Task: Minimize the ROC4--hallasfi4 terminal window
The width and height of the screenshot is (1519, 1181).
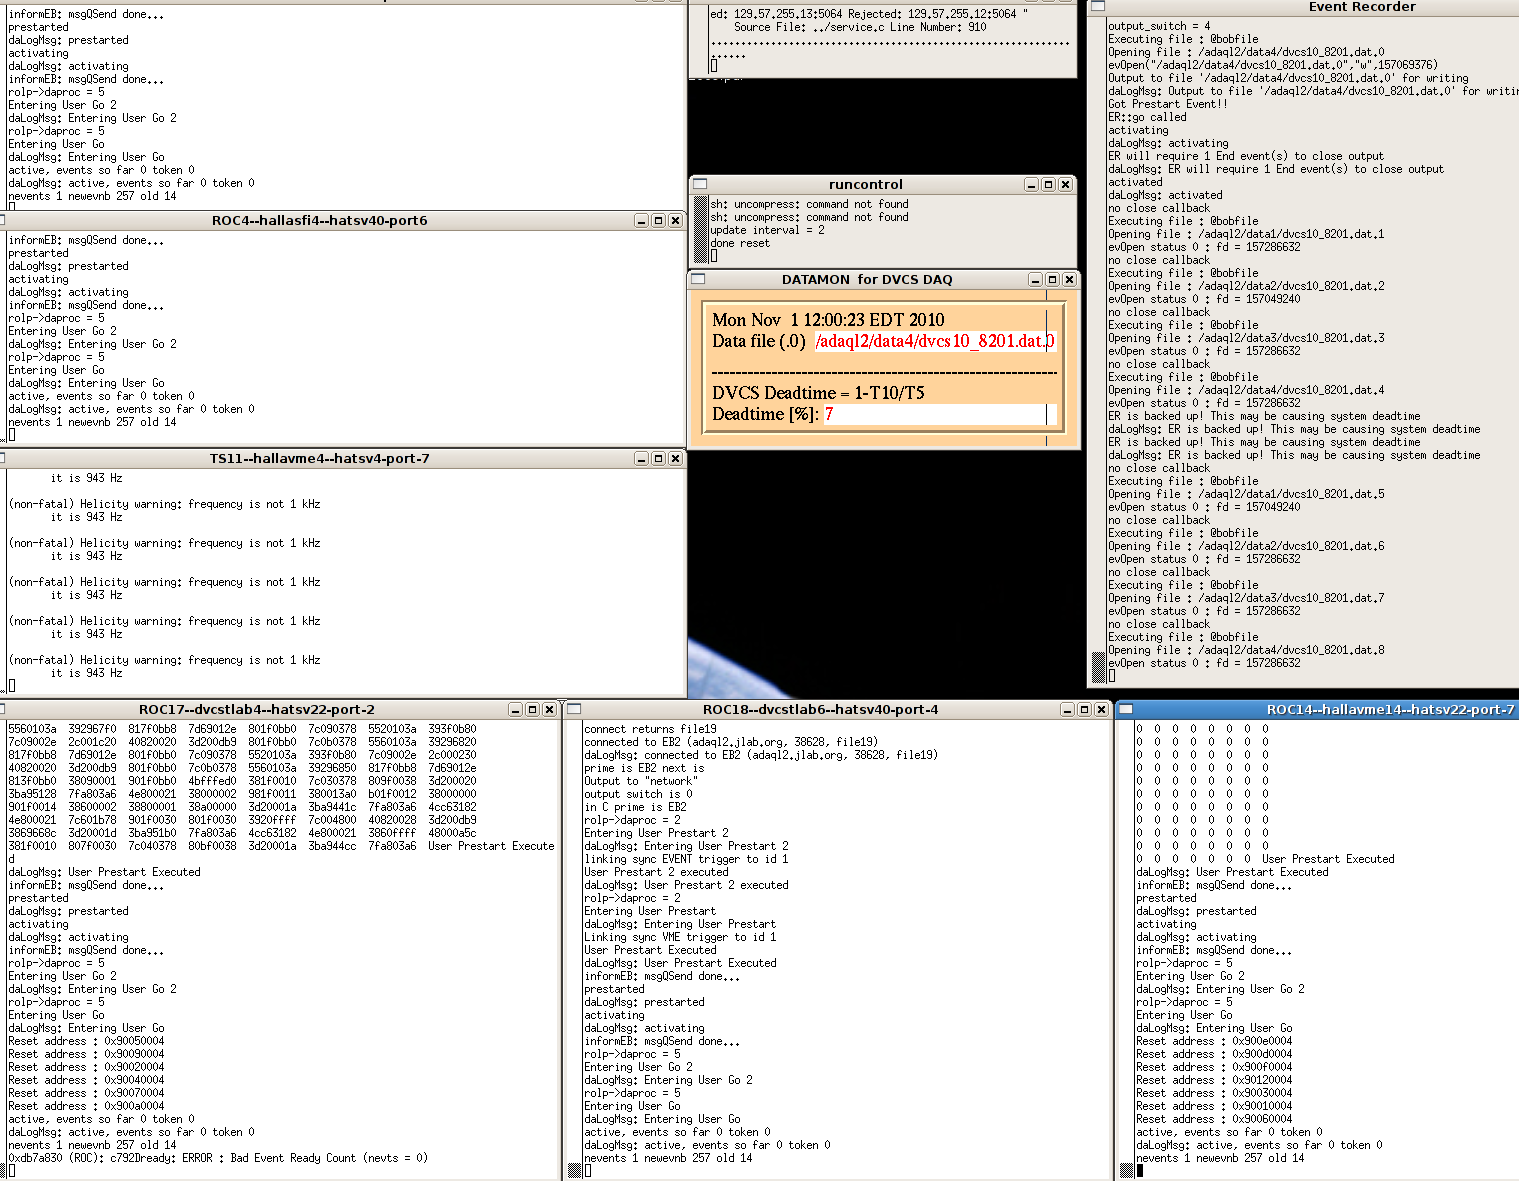Action: point(641,220)
